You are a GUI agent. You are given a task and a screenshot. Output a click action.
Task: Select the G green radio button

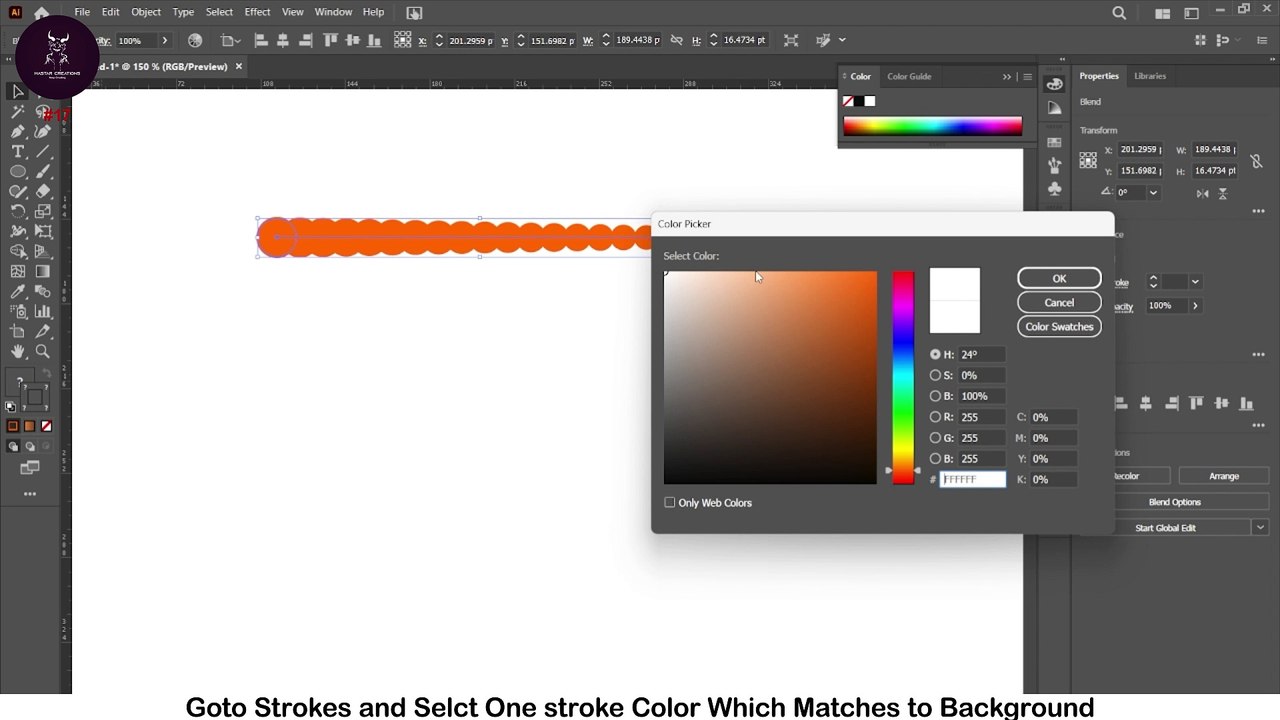tap(935, 438)
